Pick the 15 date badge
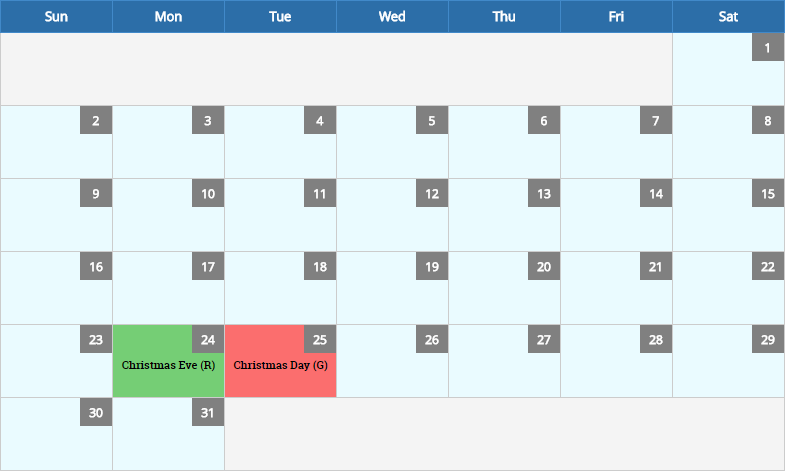Screen dimensions: 788x471 click(767, 194)
